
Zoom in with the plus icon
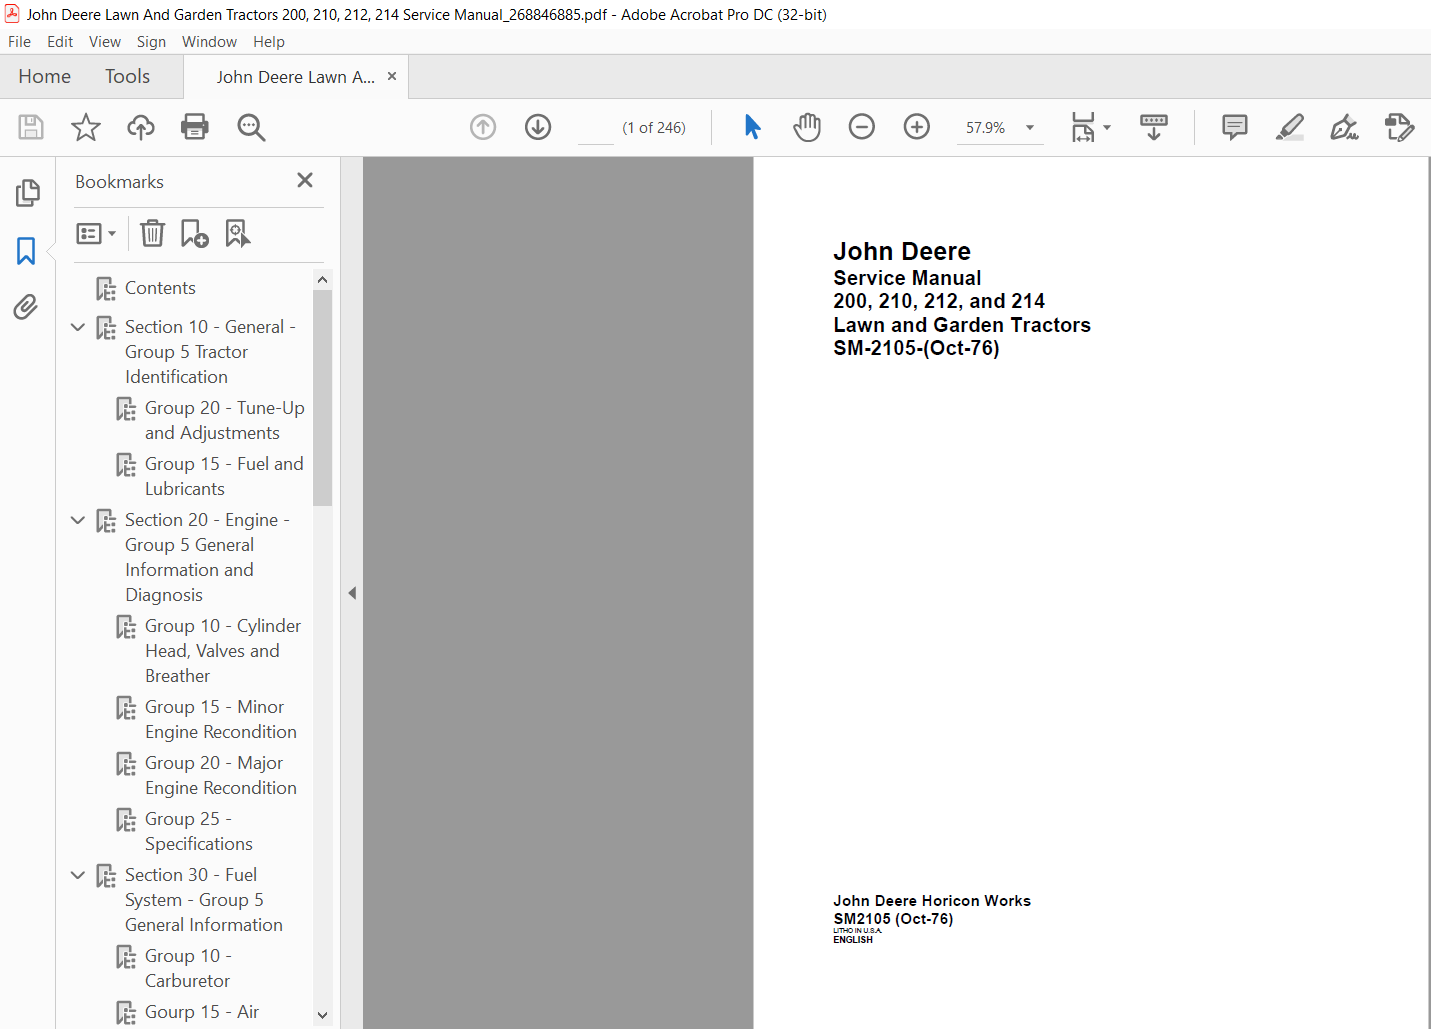pyautogui.click(x=917, y=127)
